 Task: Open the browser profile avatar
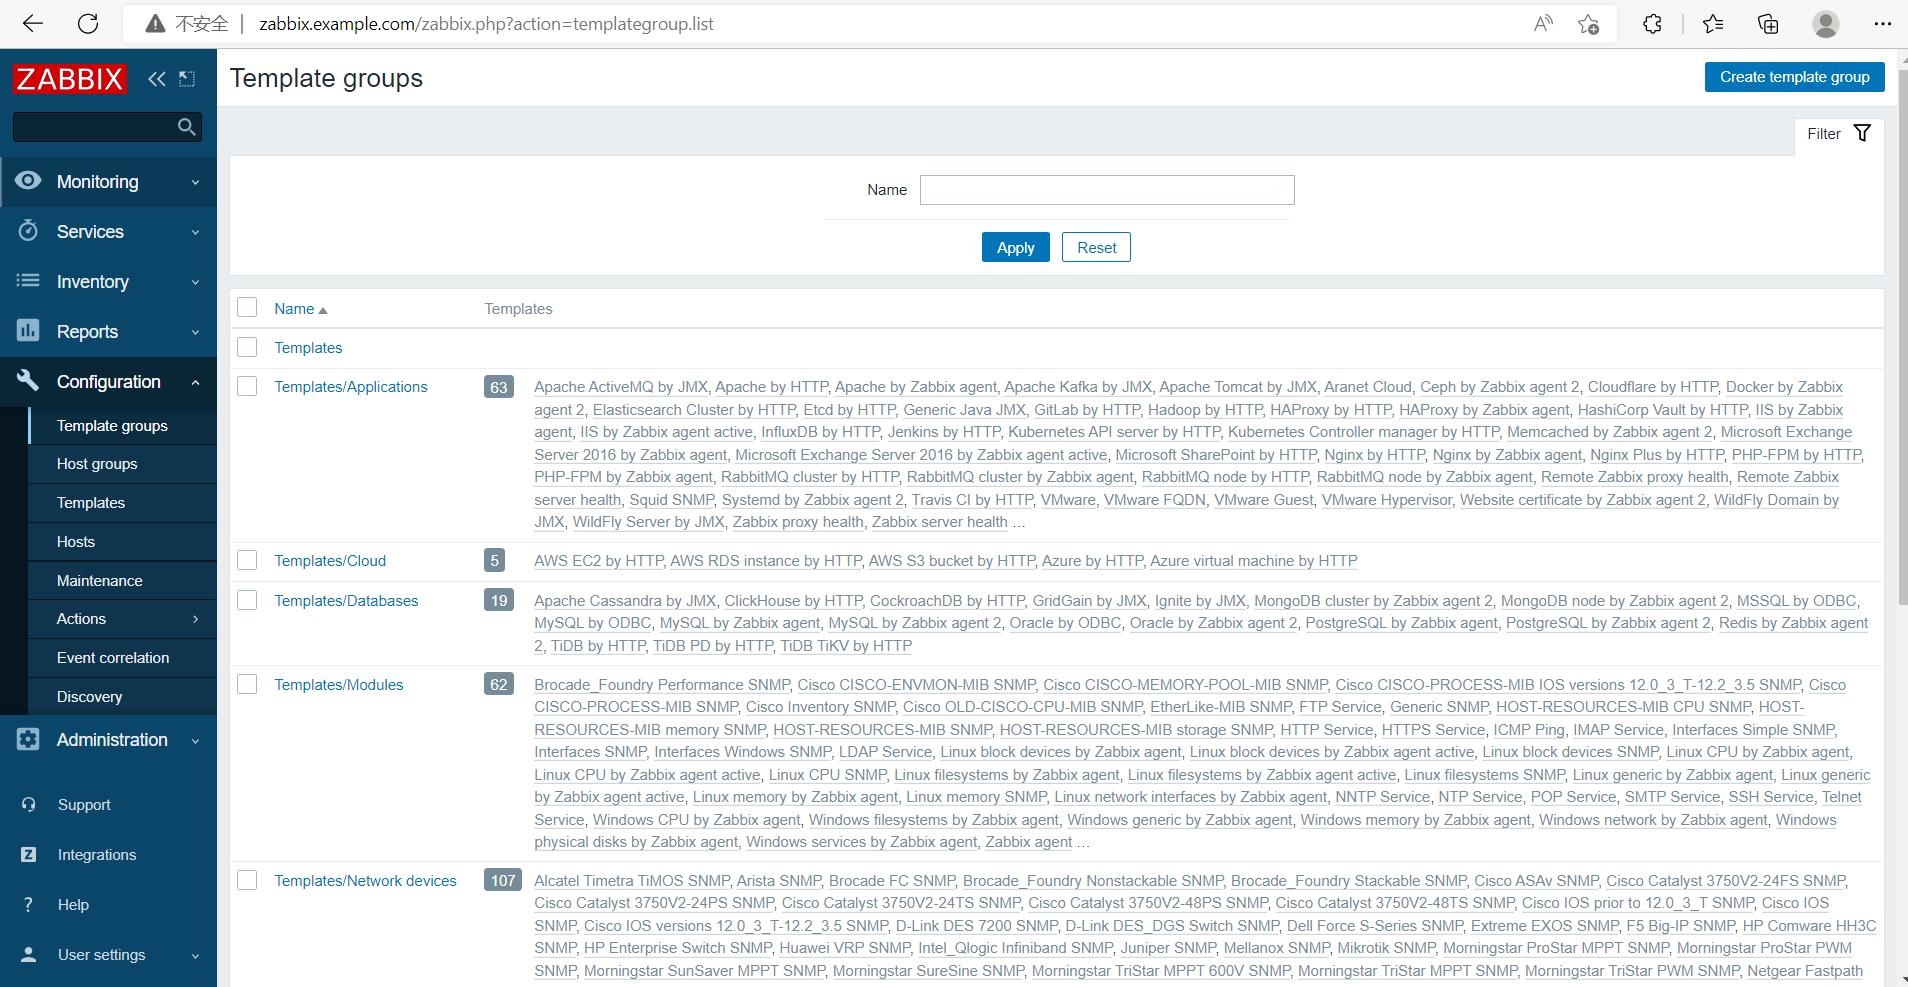[1826, 24]
